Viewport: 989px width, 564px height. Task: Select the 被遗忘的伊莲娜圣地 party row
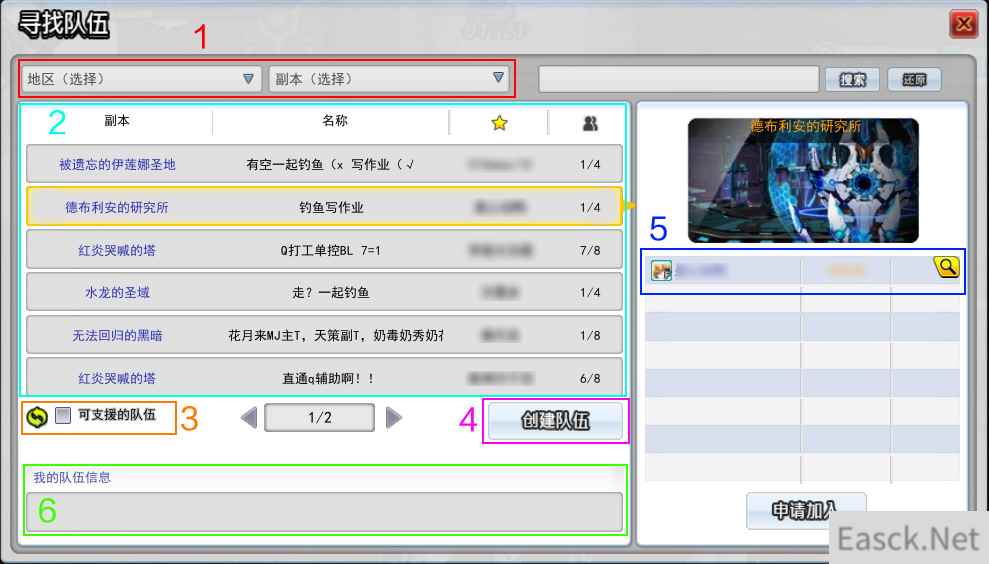324,164
